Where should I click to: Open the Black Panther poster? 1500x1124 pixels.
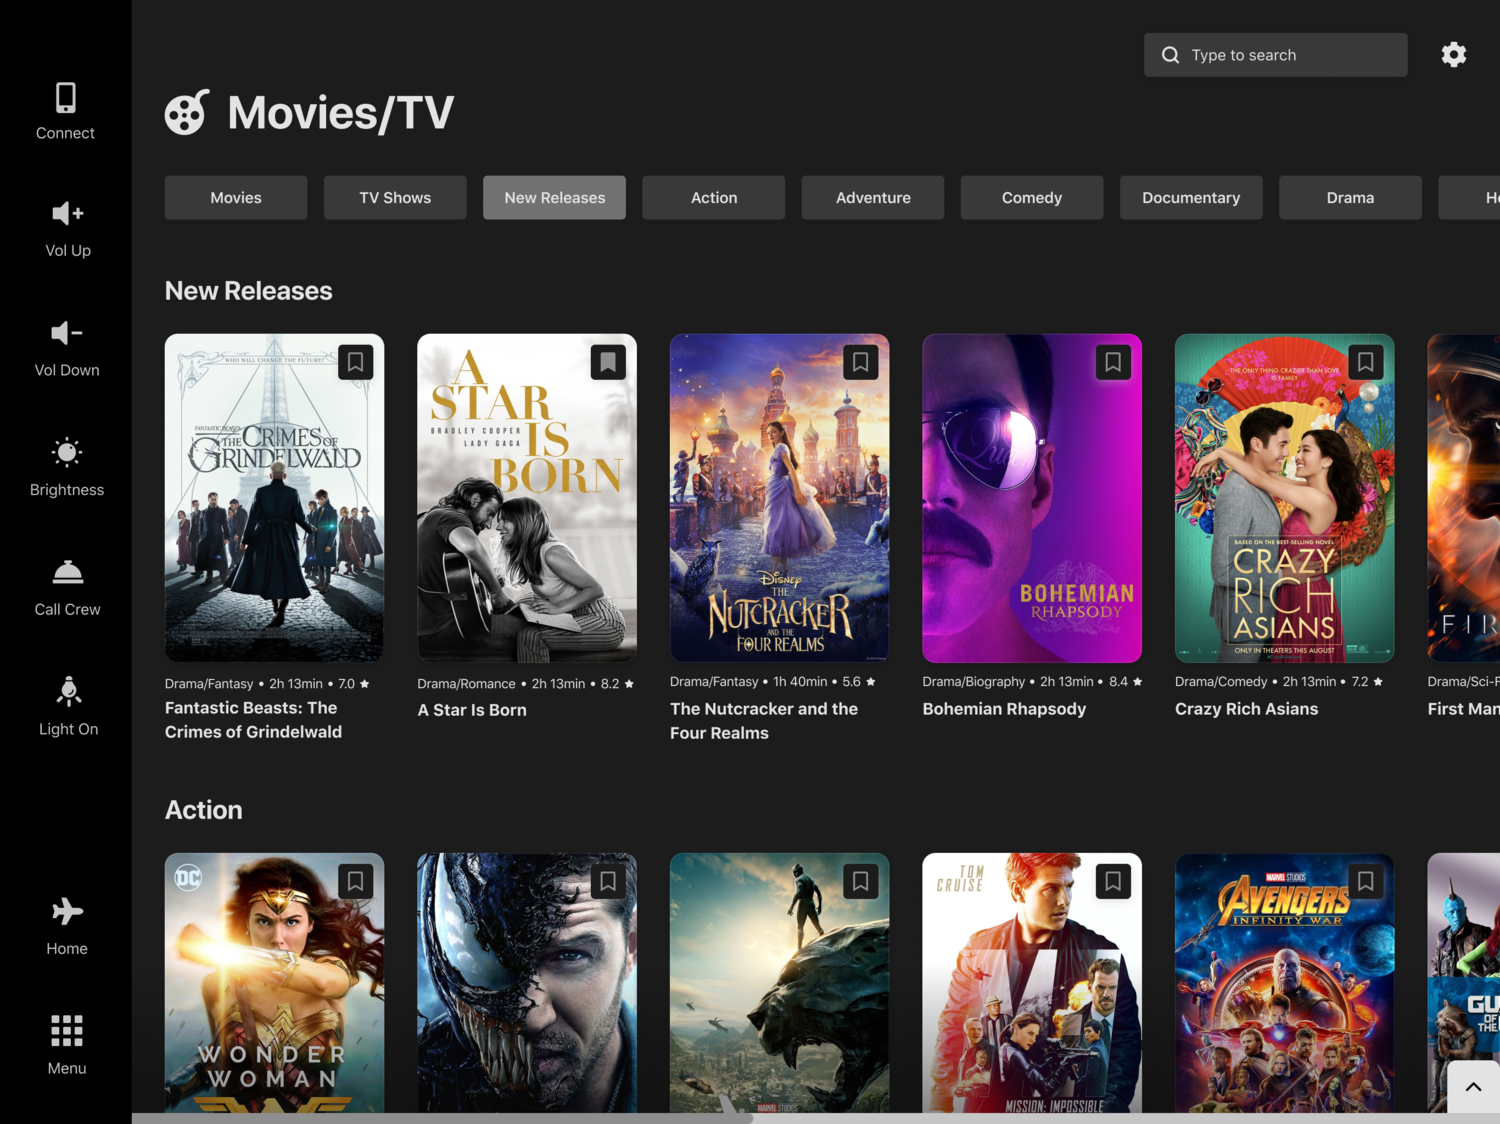780,983
